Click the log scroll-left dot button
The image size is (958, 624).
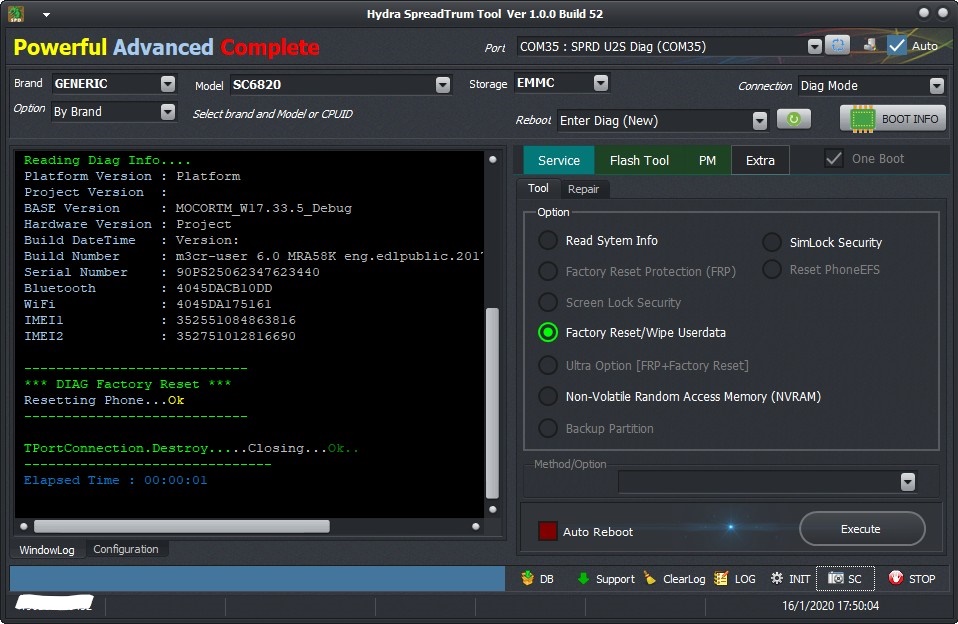tap(24, 526)
